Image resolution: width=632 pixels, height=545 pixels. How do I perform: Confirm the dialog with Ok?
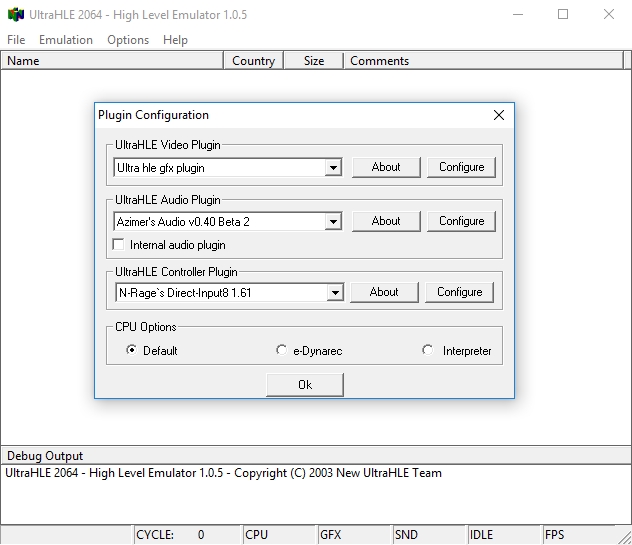305,385
